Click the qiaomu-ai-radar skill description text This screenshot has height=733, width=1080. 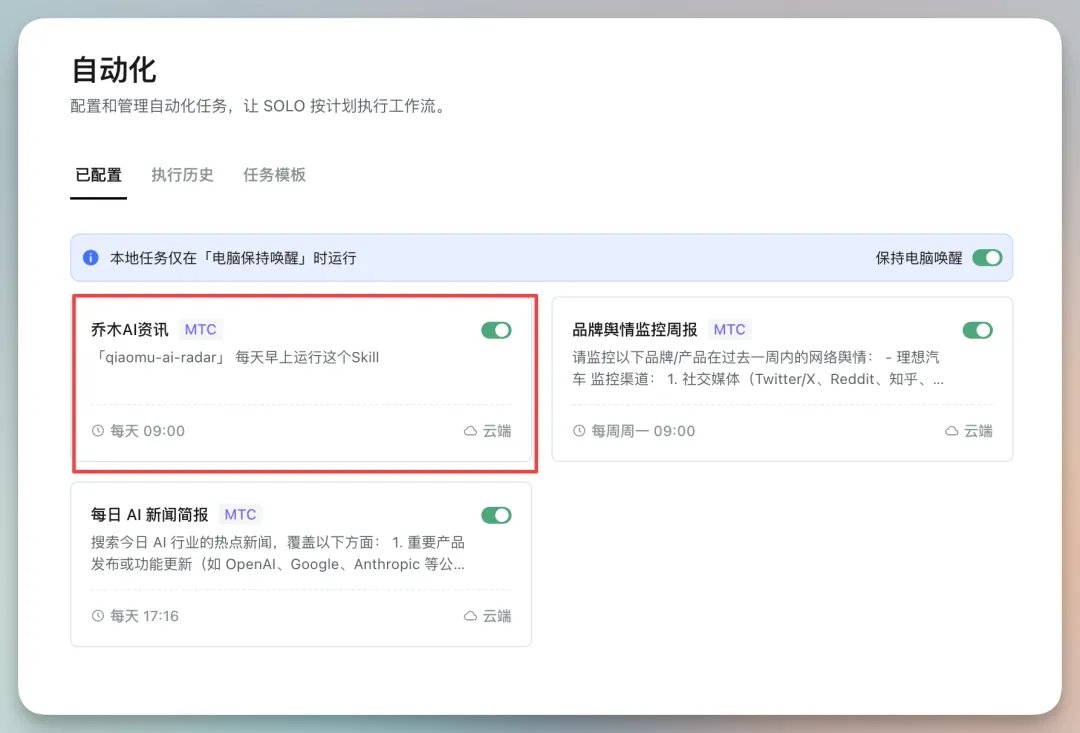235,357
